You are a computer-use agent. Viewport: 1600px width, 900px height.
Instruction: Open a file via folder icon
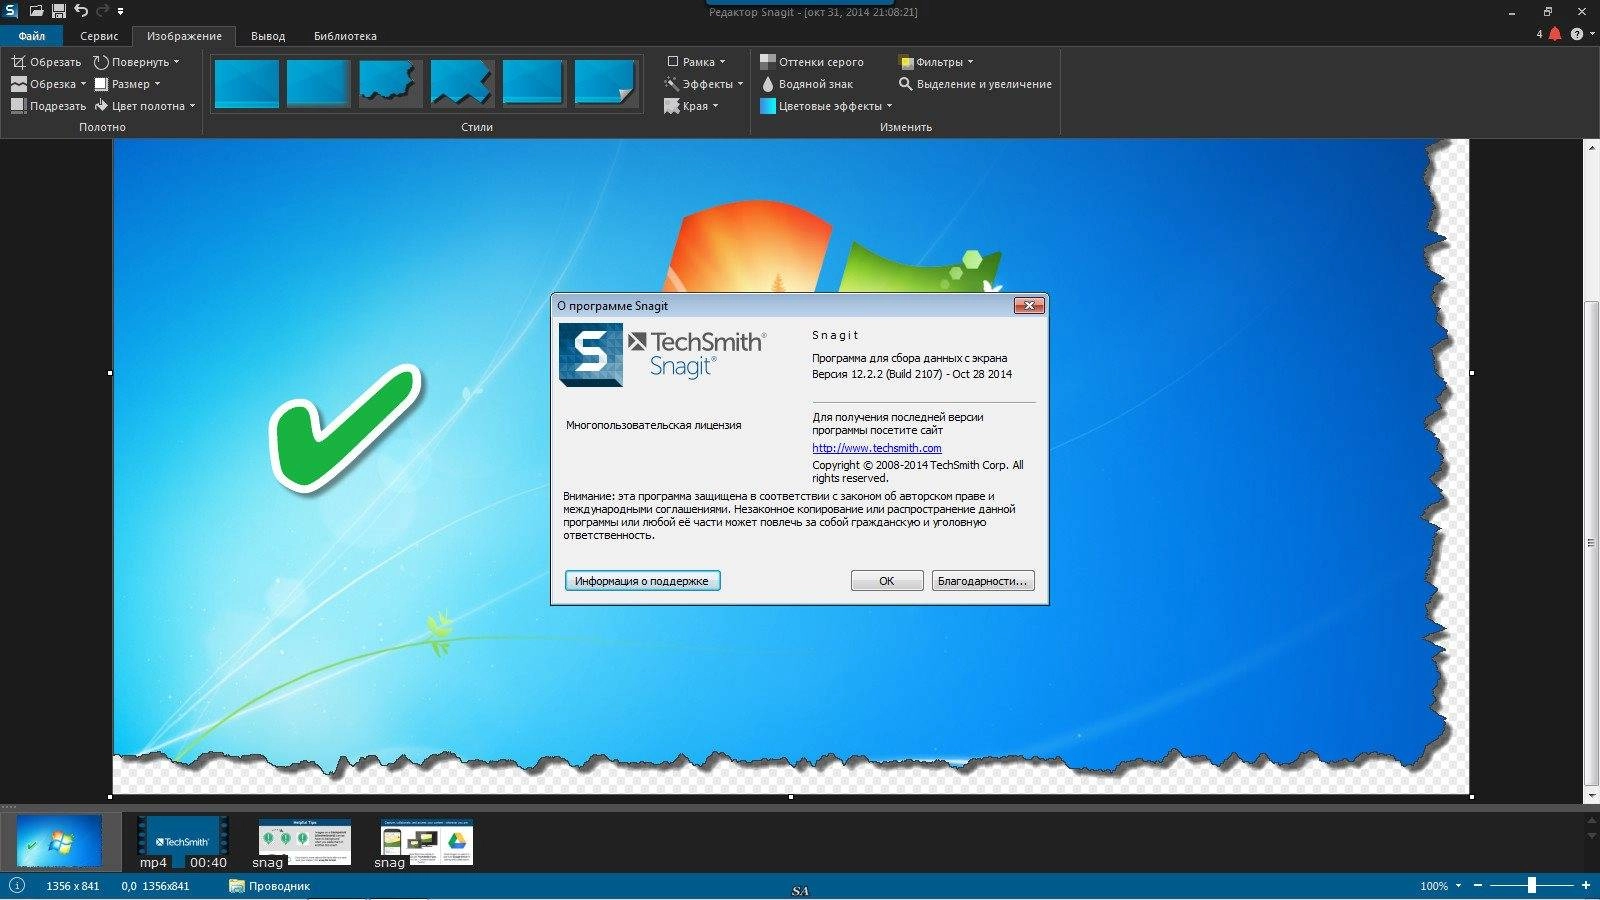click(36, 11)
